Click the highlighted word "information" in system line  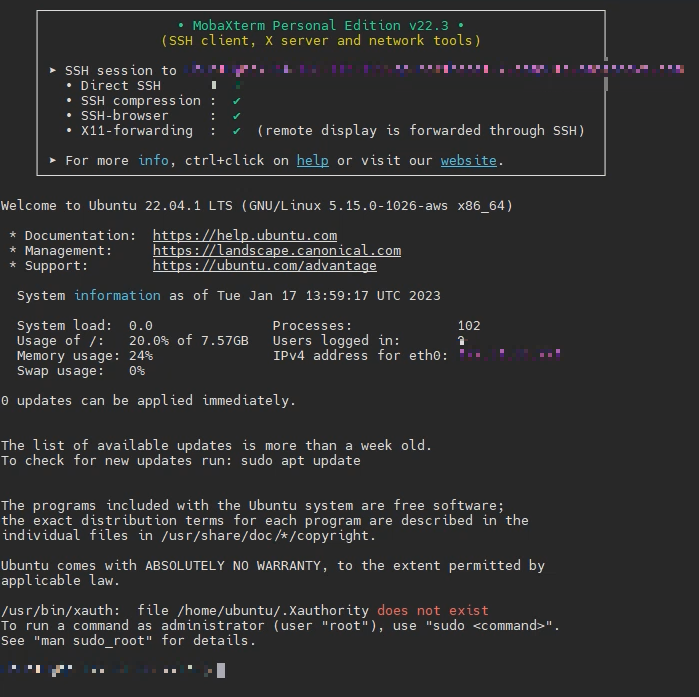pyautogui.click(x=117, y=295)
